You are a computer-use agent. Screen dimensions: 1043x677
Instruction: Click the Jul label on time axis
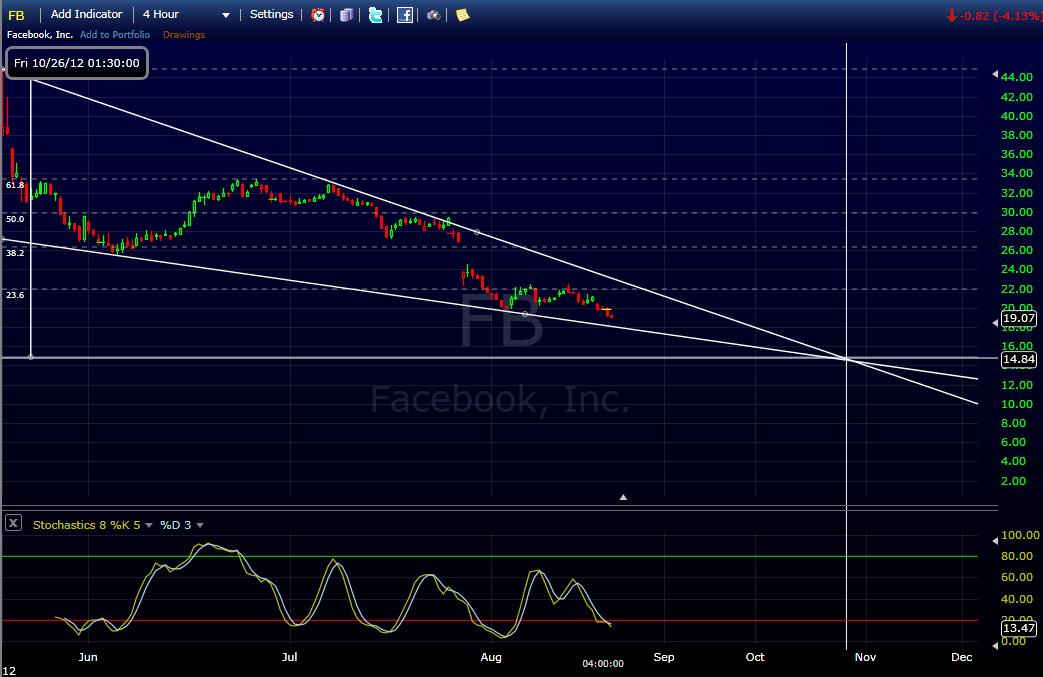tap(289, 657)
